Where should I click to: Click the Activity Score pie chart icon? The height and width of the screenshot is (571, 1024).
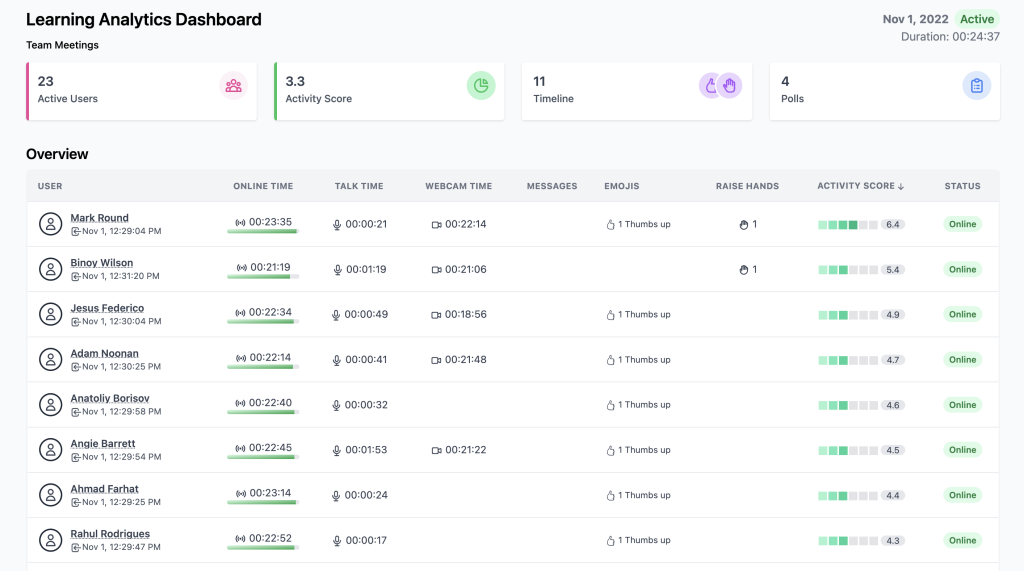pos(481,86)
